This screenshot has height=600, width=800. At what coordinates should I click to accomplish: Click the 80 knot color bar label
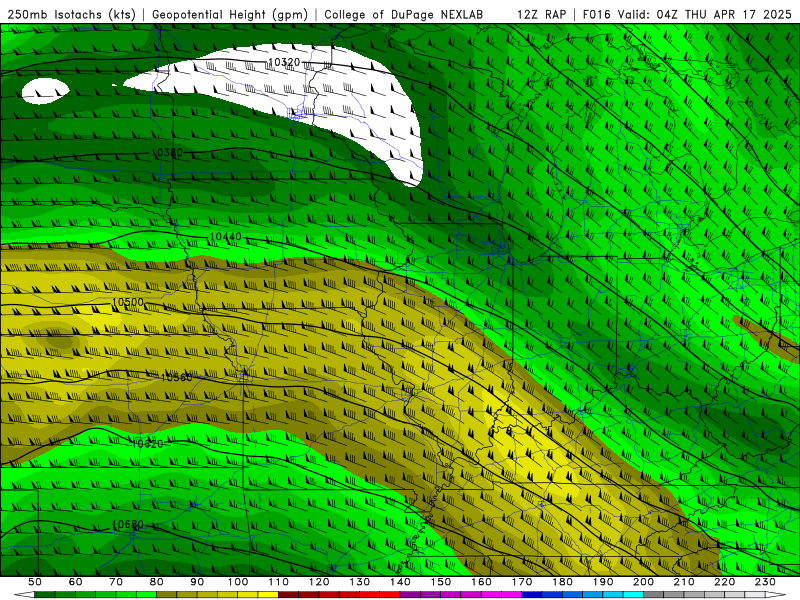(157, 582)
